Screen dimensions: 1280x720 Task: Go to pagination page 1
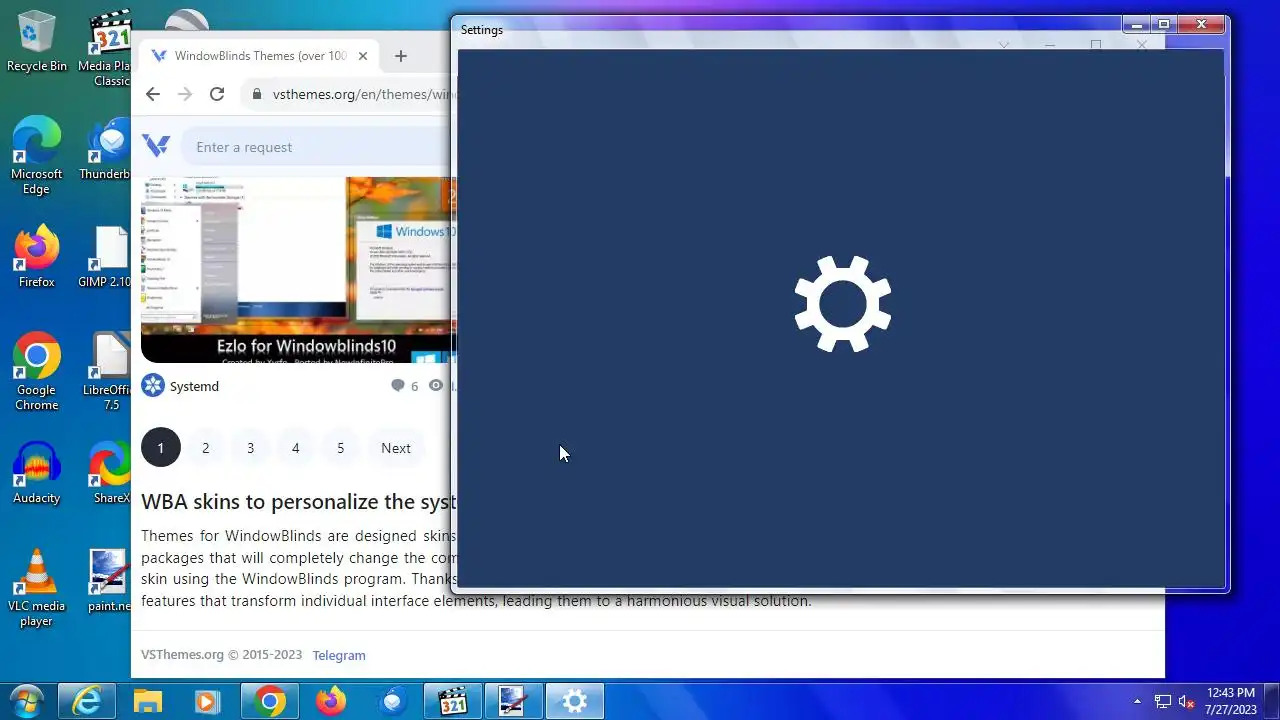(160, 448)
